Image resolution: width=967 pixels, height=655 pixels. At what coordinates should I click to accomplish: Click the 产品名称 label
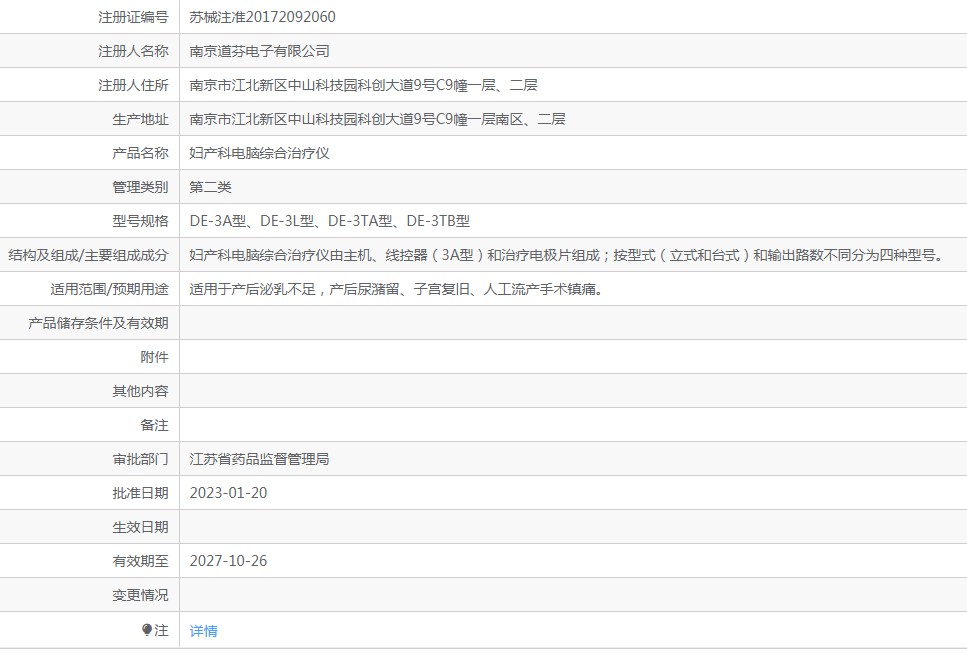140,153
